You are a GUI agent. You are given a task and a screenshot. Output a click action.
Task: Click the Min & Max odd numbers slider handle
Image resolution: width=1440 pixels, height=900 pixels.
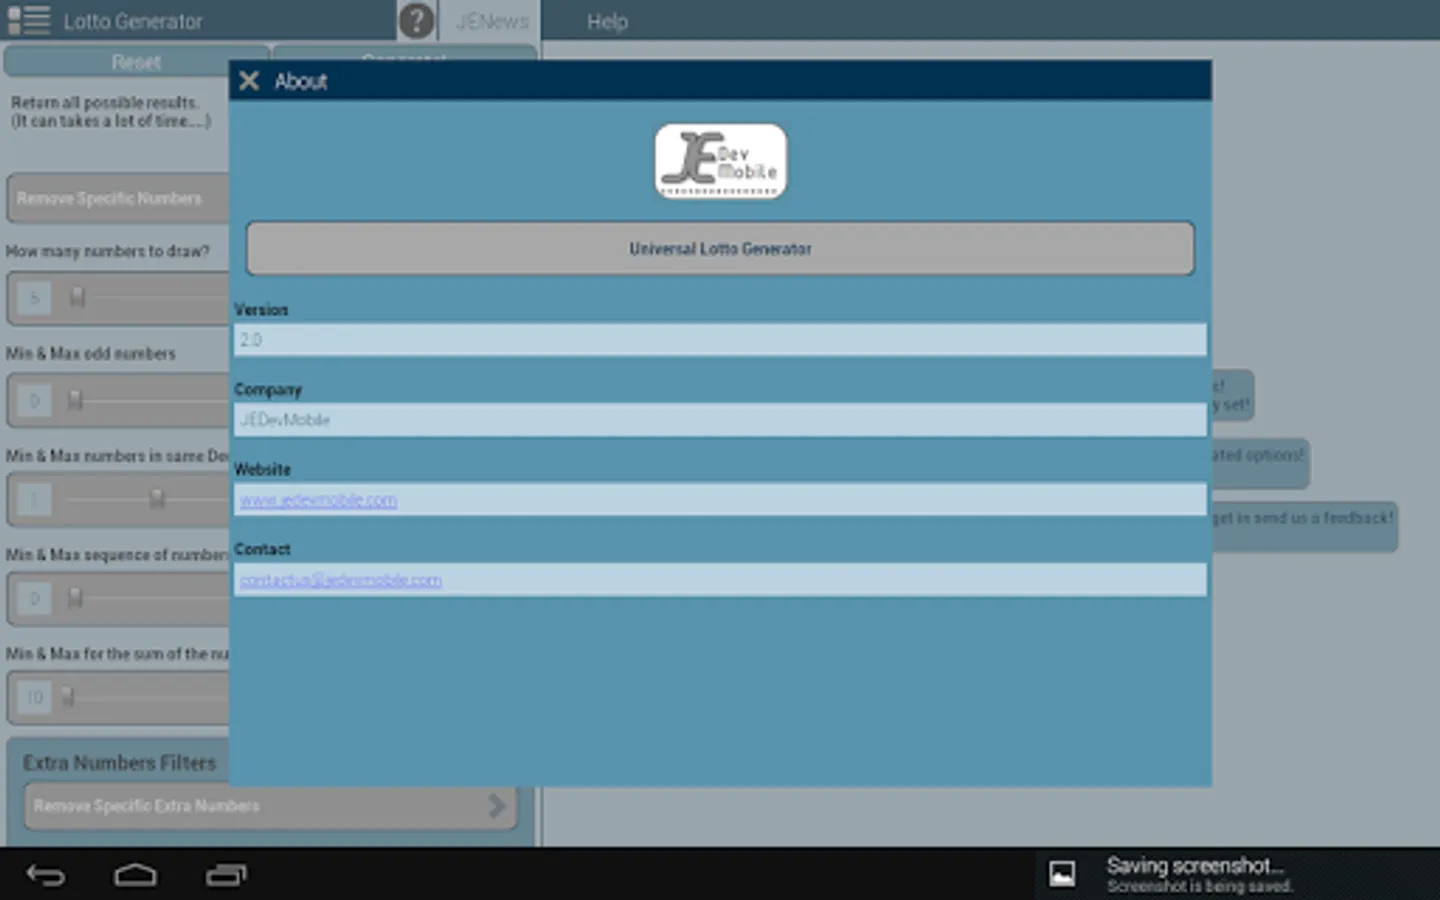pos(75,400)
